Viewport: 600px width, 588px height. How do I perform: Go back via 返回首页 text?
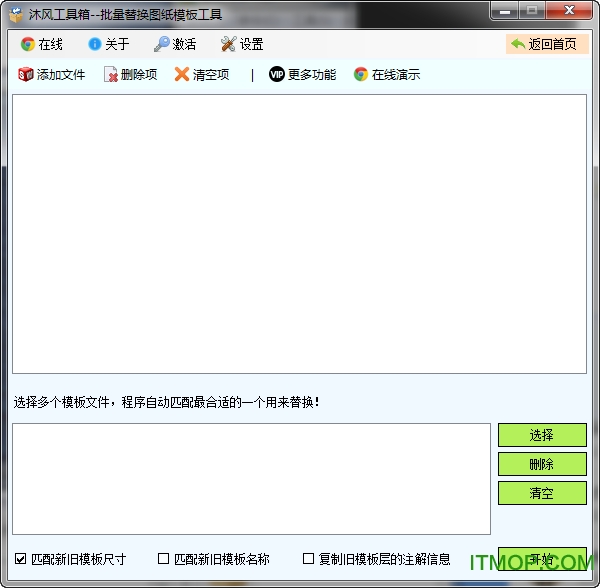coord(552,44)
